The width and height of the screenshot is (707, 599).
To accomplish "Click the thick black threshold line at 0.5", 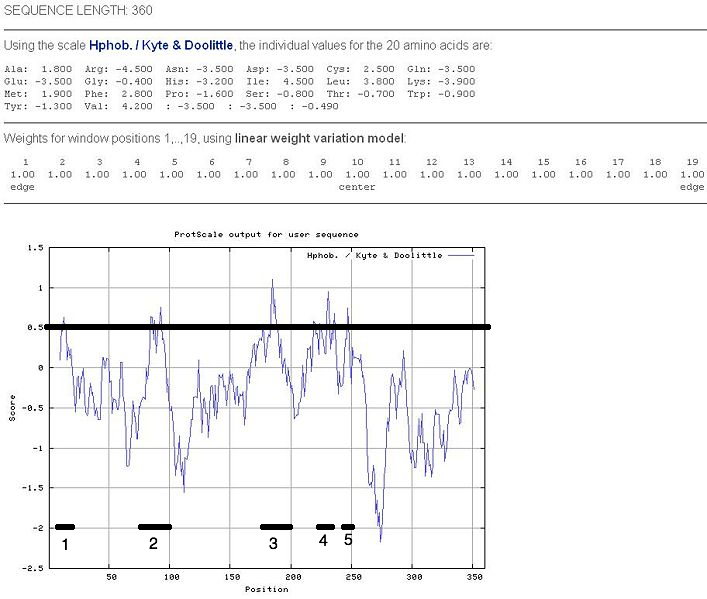I will (x=420, y=327).
